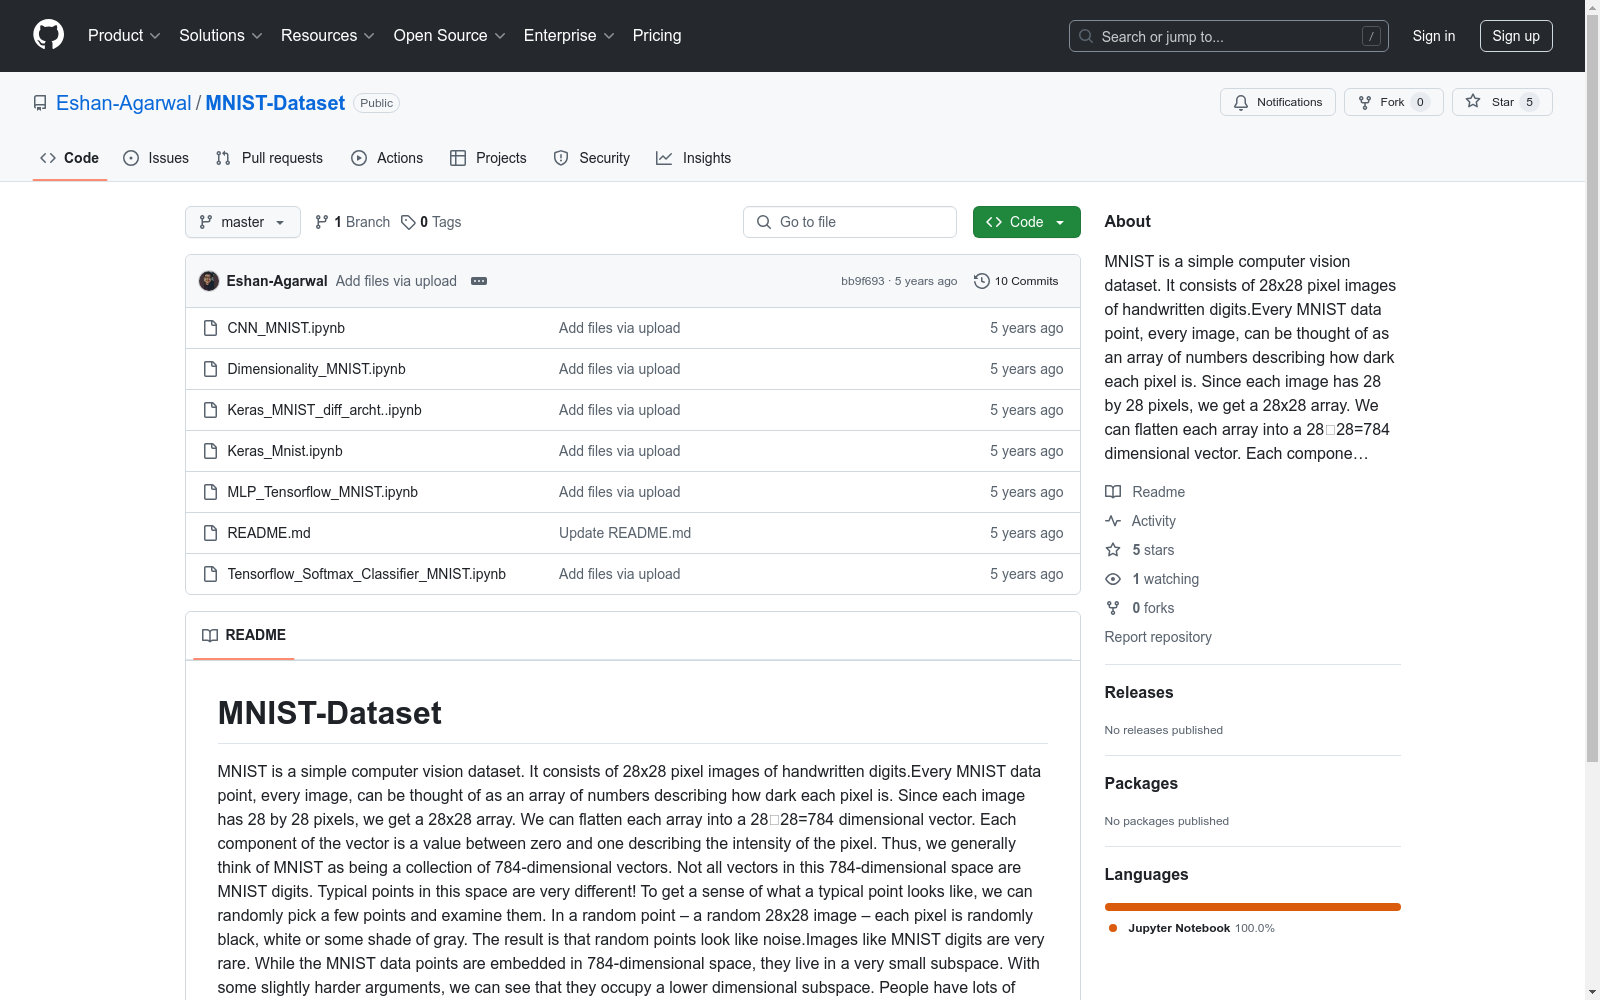Switch to the Pull requests tab
Screen dimensions: 1600x1000
tap(269, 158)
